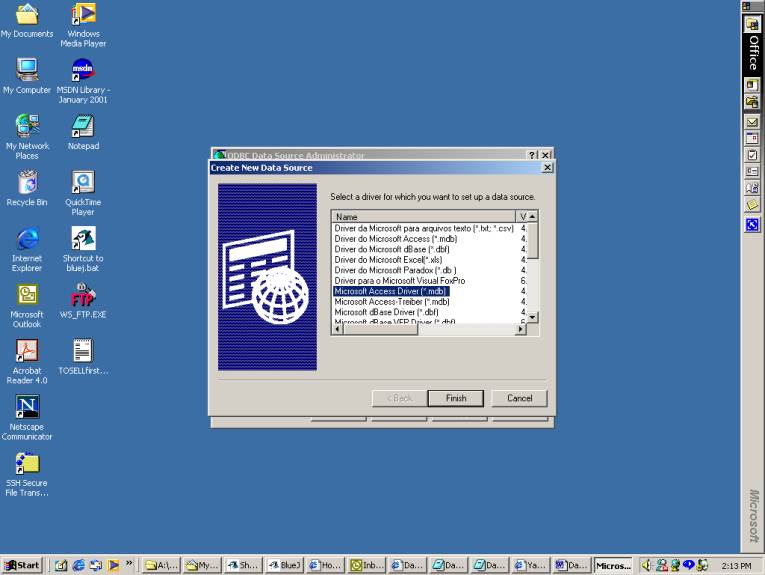
Task: Select Microsoft dBase Driver (*.dbf) row
Action: 386,312
